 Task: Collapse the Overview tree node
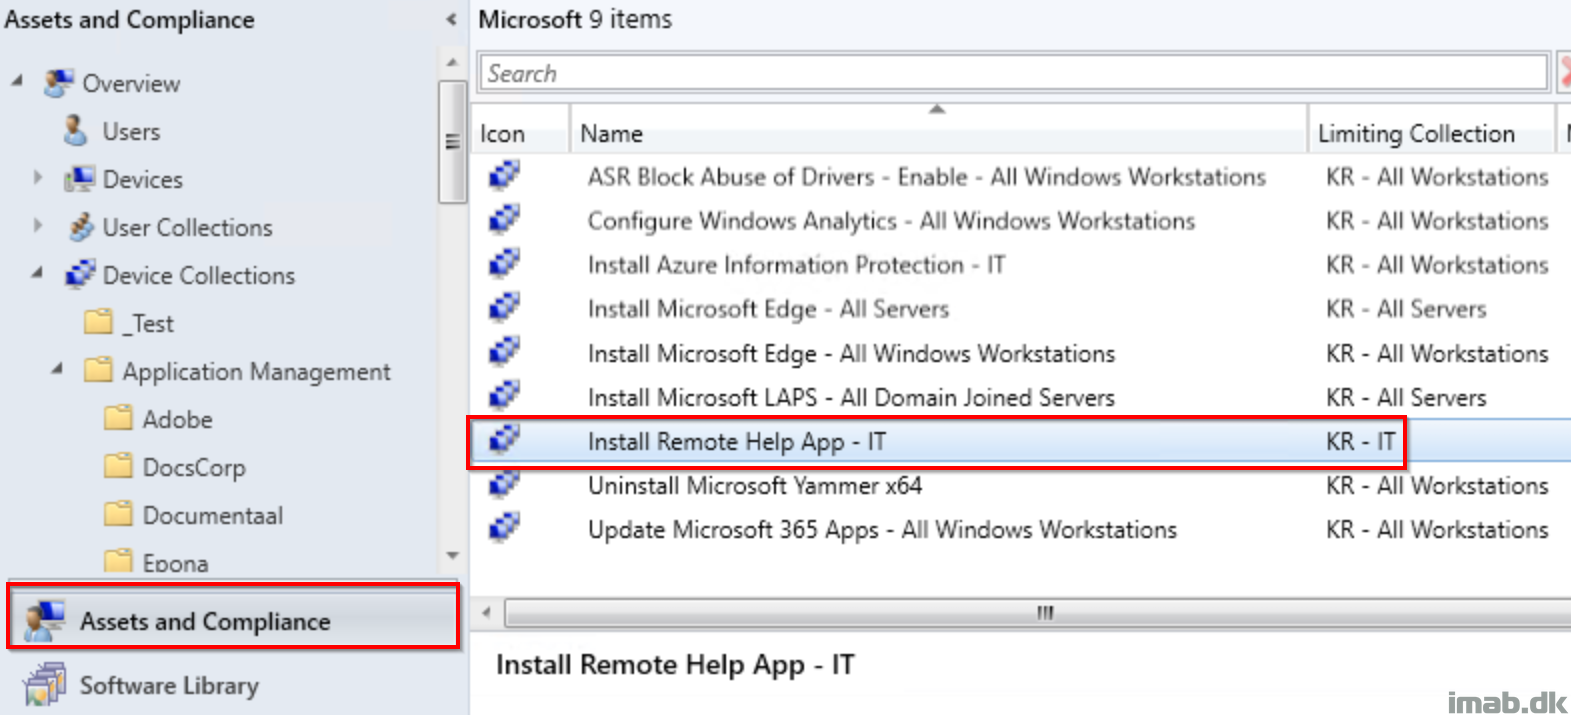[17, 80]
